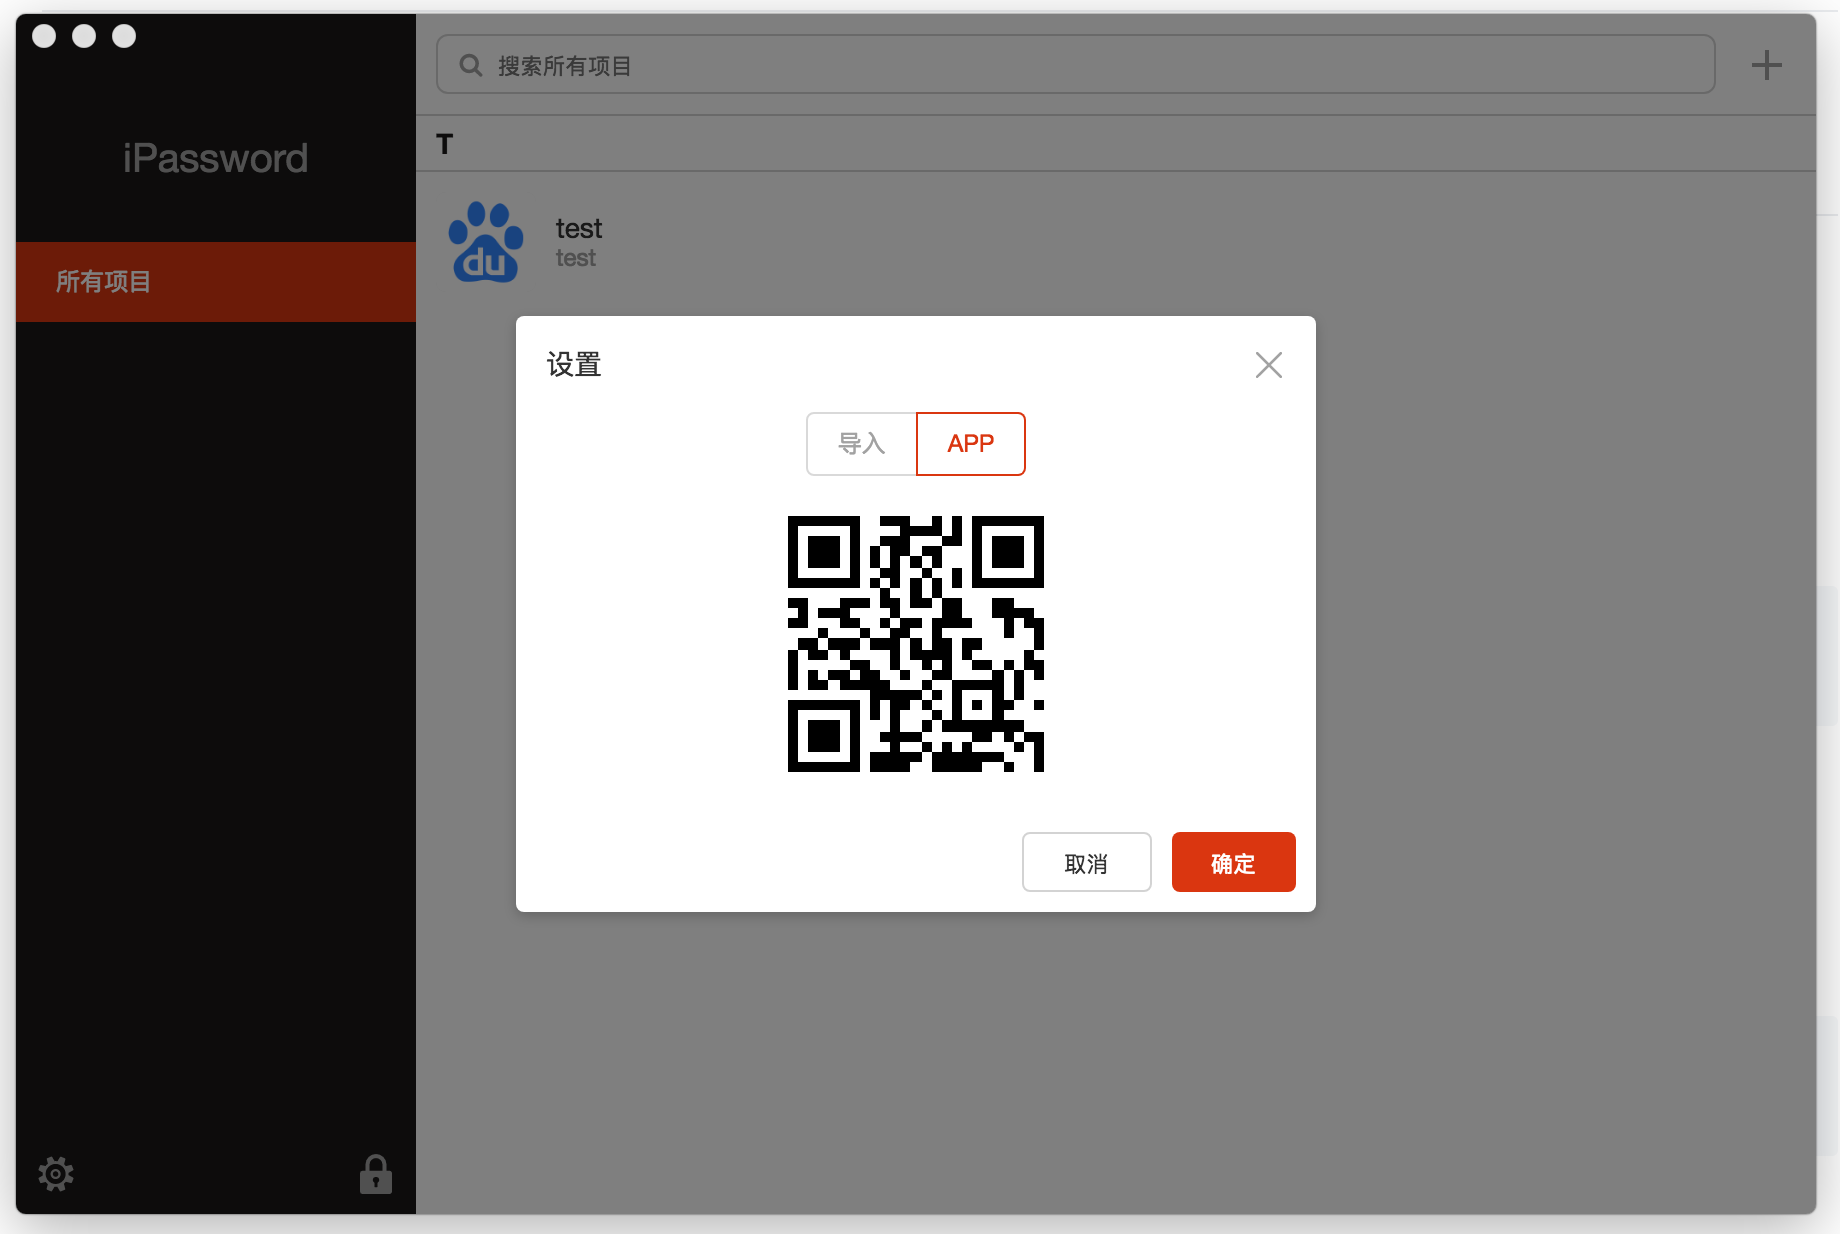Select the APP tab

[x=971, y=444]
